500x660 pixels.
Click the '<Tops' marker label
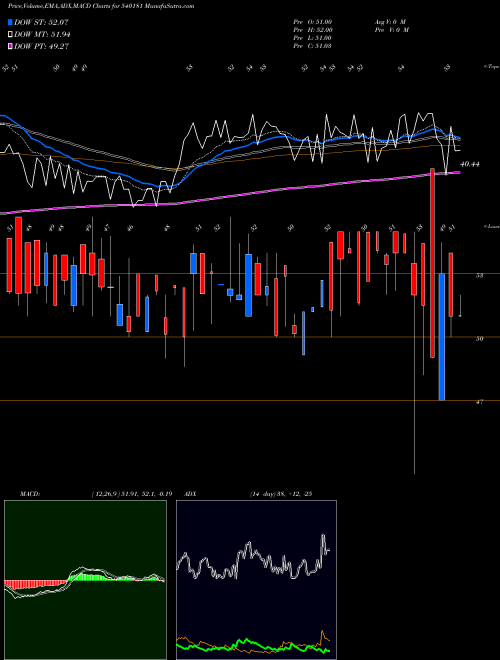coord(491,67)
